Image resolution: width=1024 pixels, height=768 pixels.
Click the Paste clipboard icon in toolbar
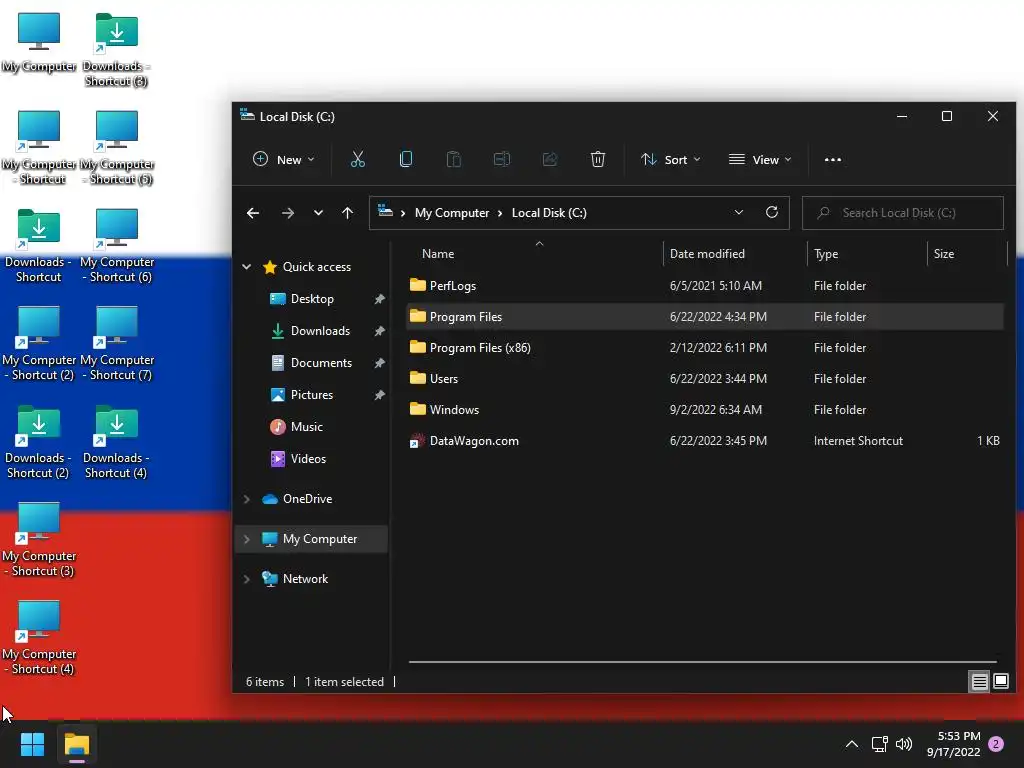453,159
